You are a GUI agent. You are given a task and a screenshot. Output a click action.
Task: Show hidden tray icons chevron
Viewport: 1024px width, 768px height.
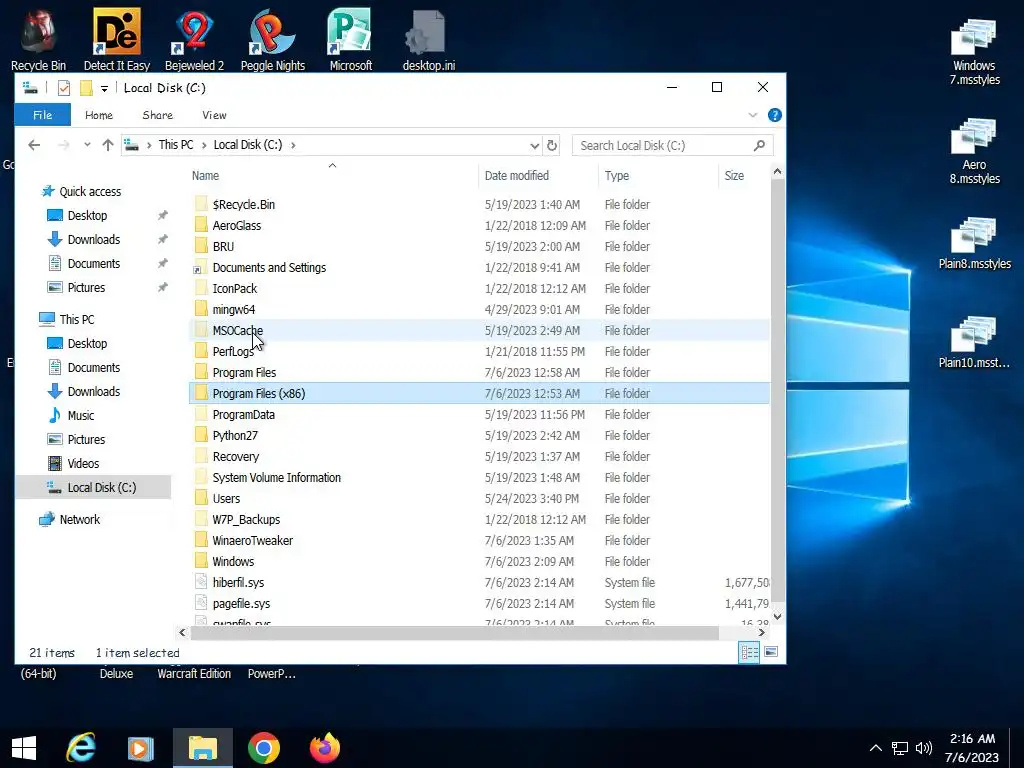coord(876,748)
